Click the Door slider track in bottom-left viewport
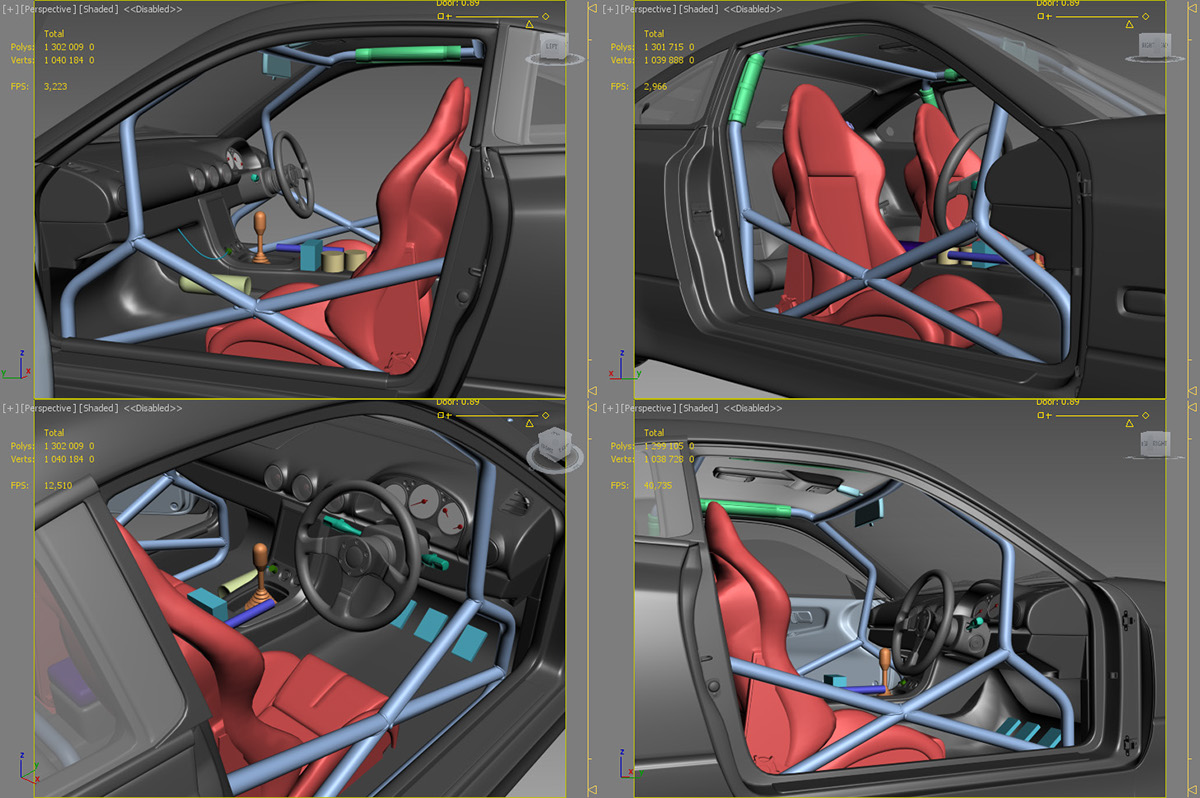The height and width of the screenshot is (798, 1200). tap(495, 415)
